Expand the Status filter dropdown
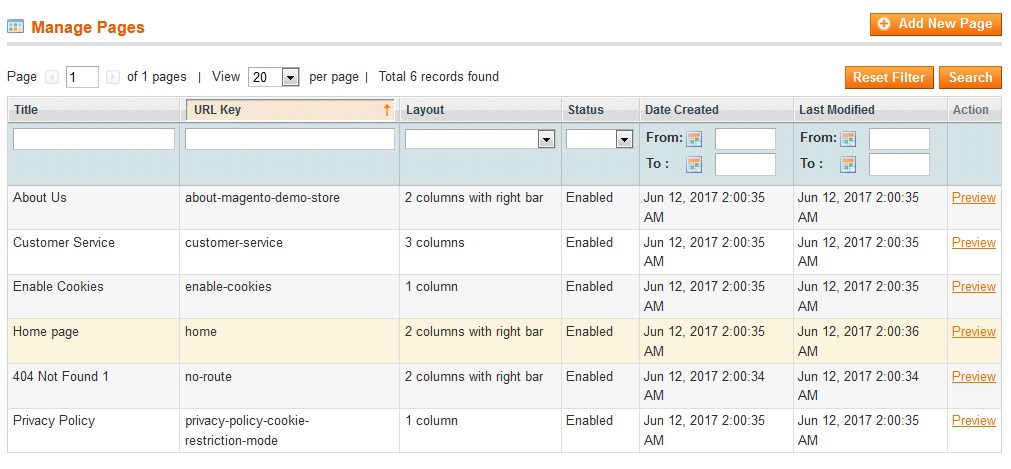 (x=599, y=139)
